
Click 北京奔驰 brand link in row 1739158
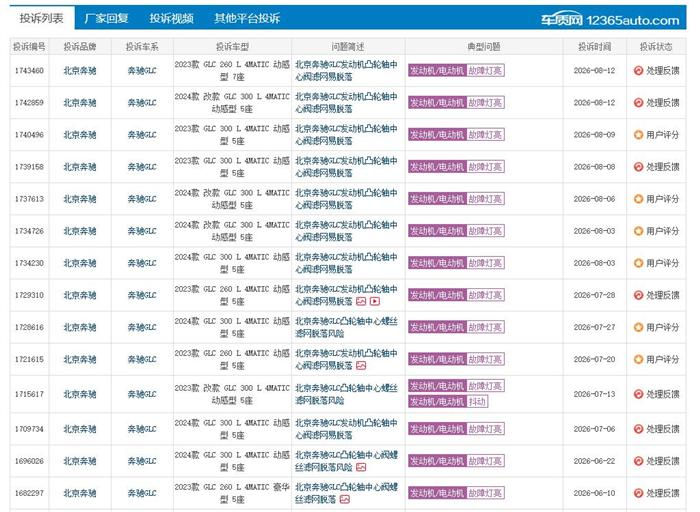pyautogui.click(x=79, y=167)
